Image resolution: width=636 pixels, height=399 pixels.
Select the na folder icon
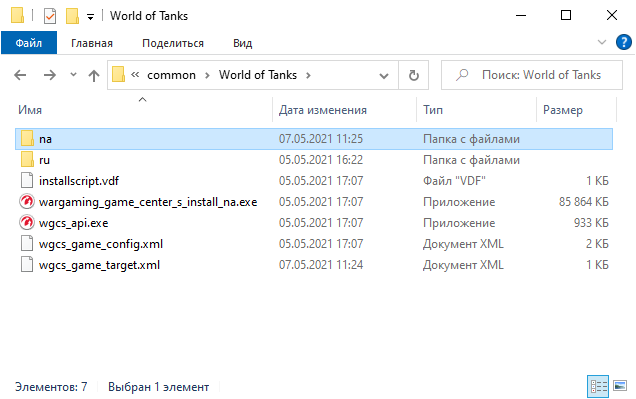[x=27, y=139]
